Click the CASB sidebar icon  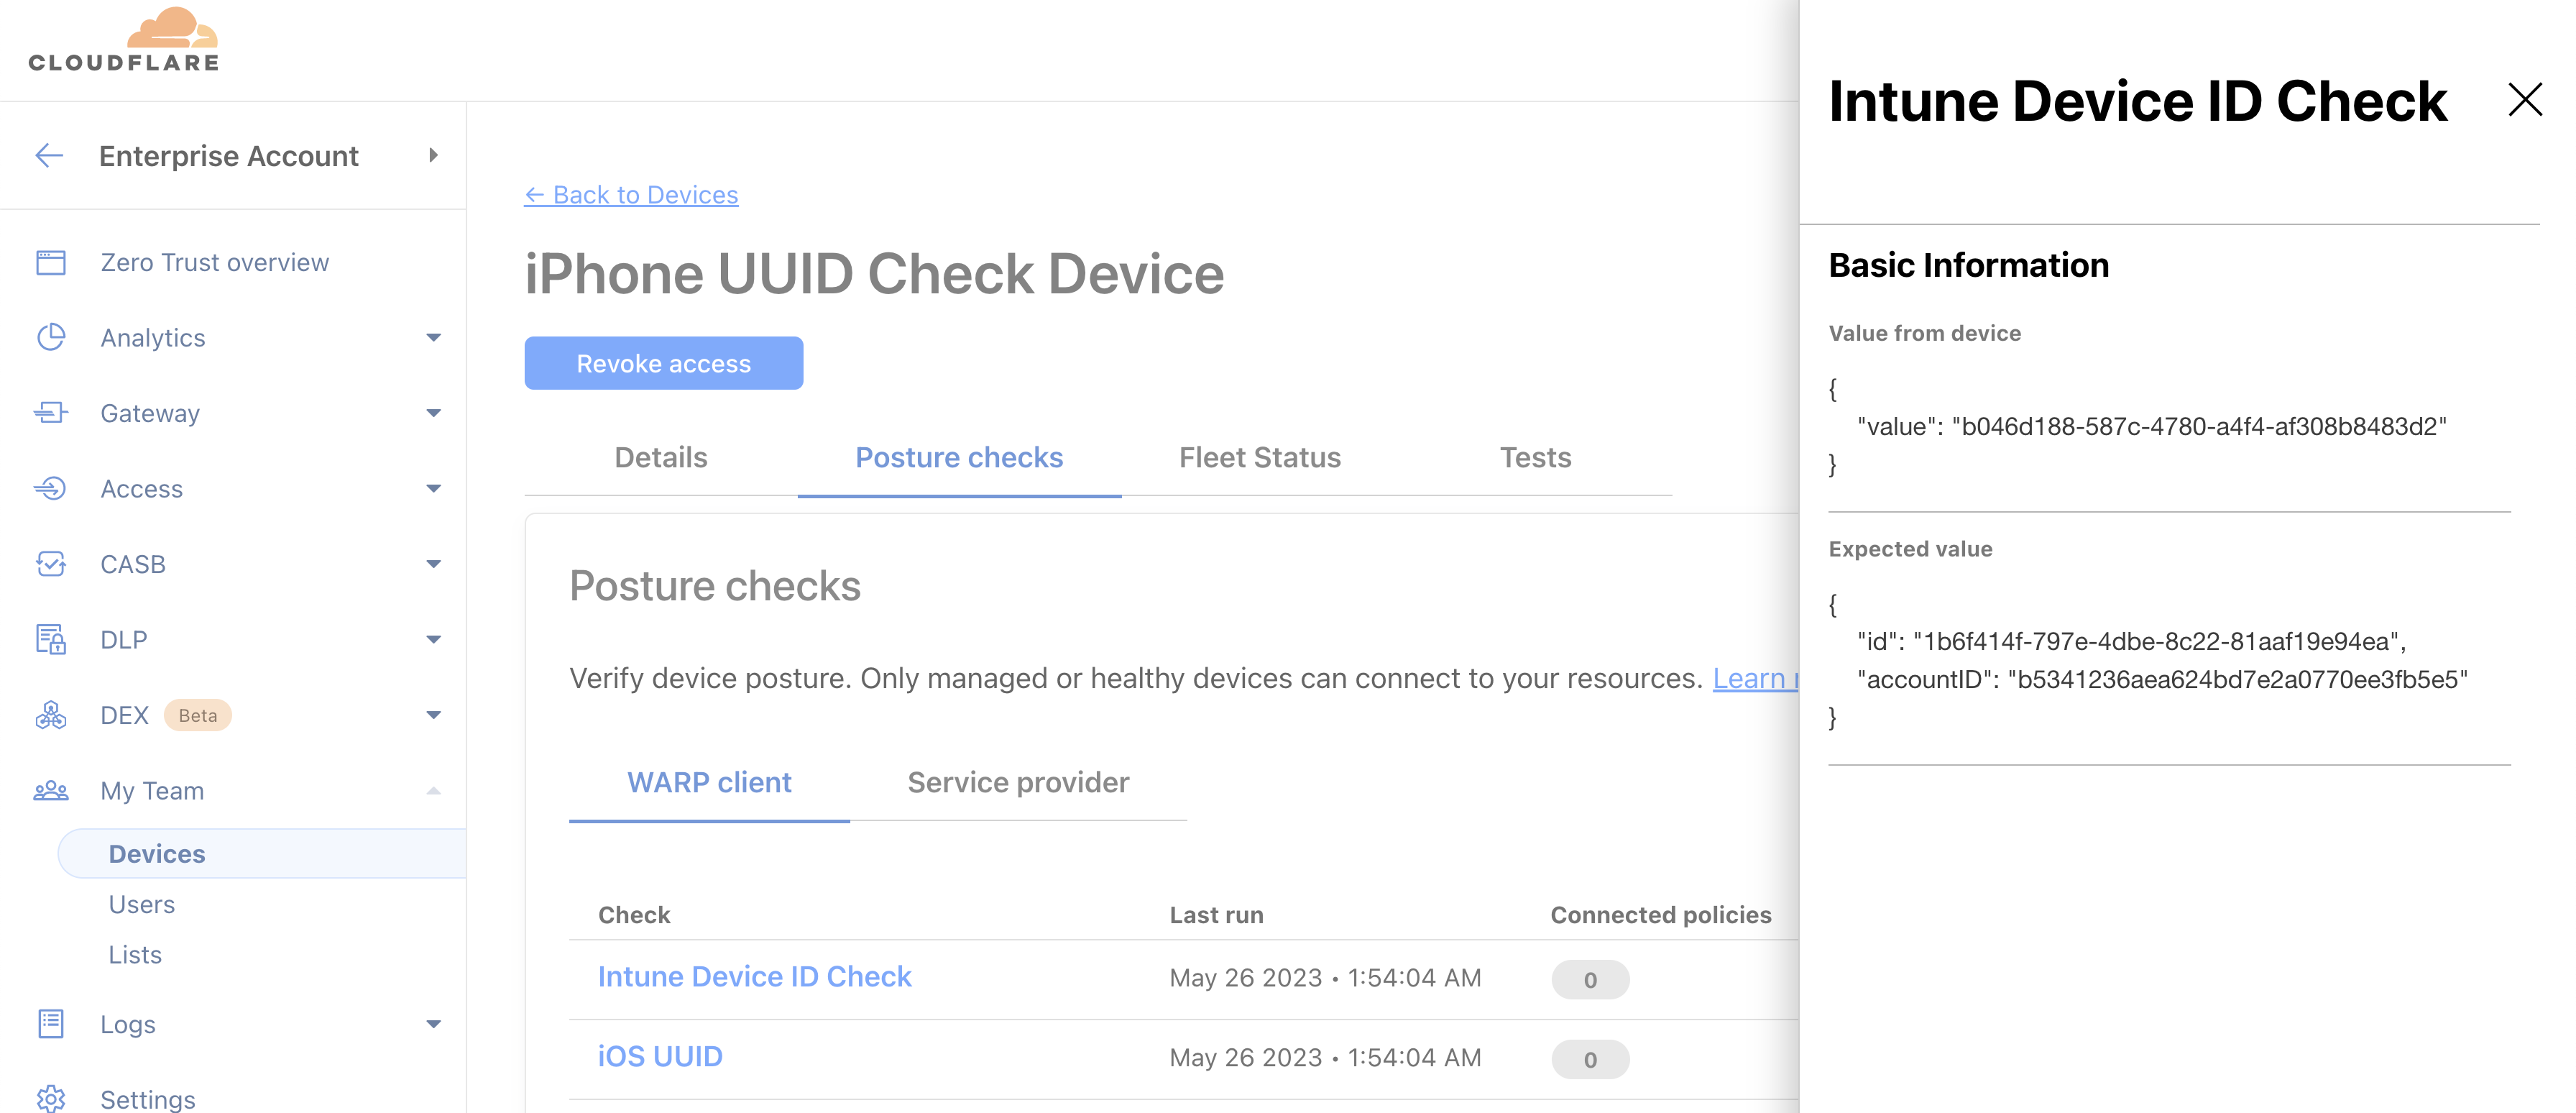51,564
